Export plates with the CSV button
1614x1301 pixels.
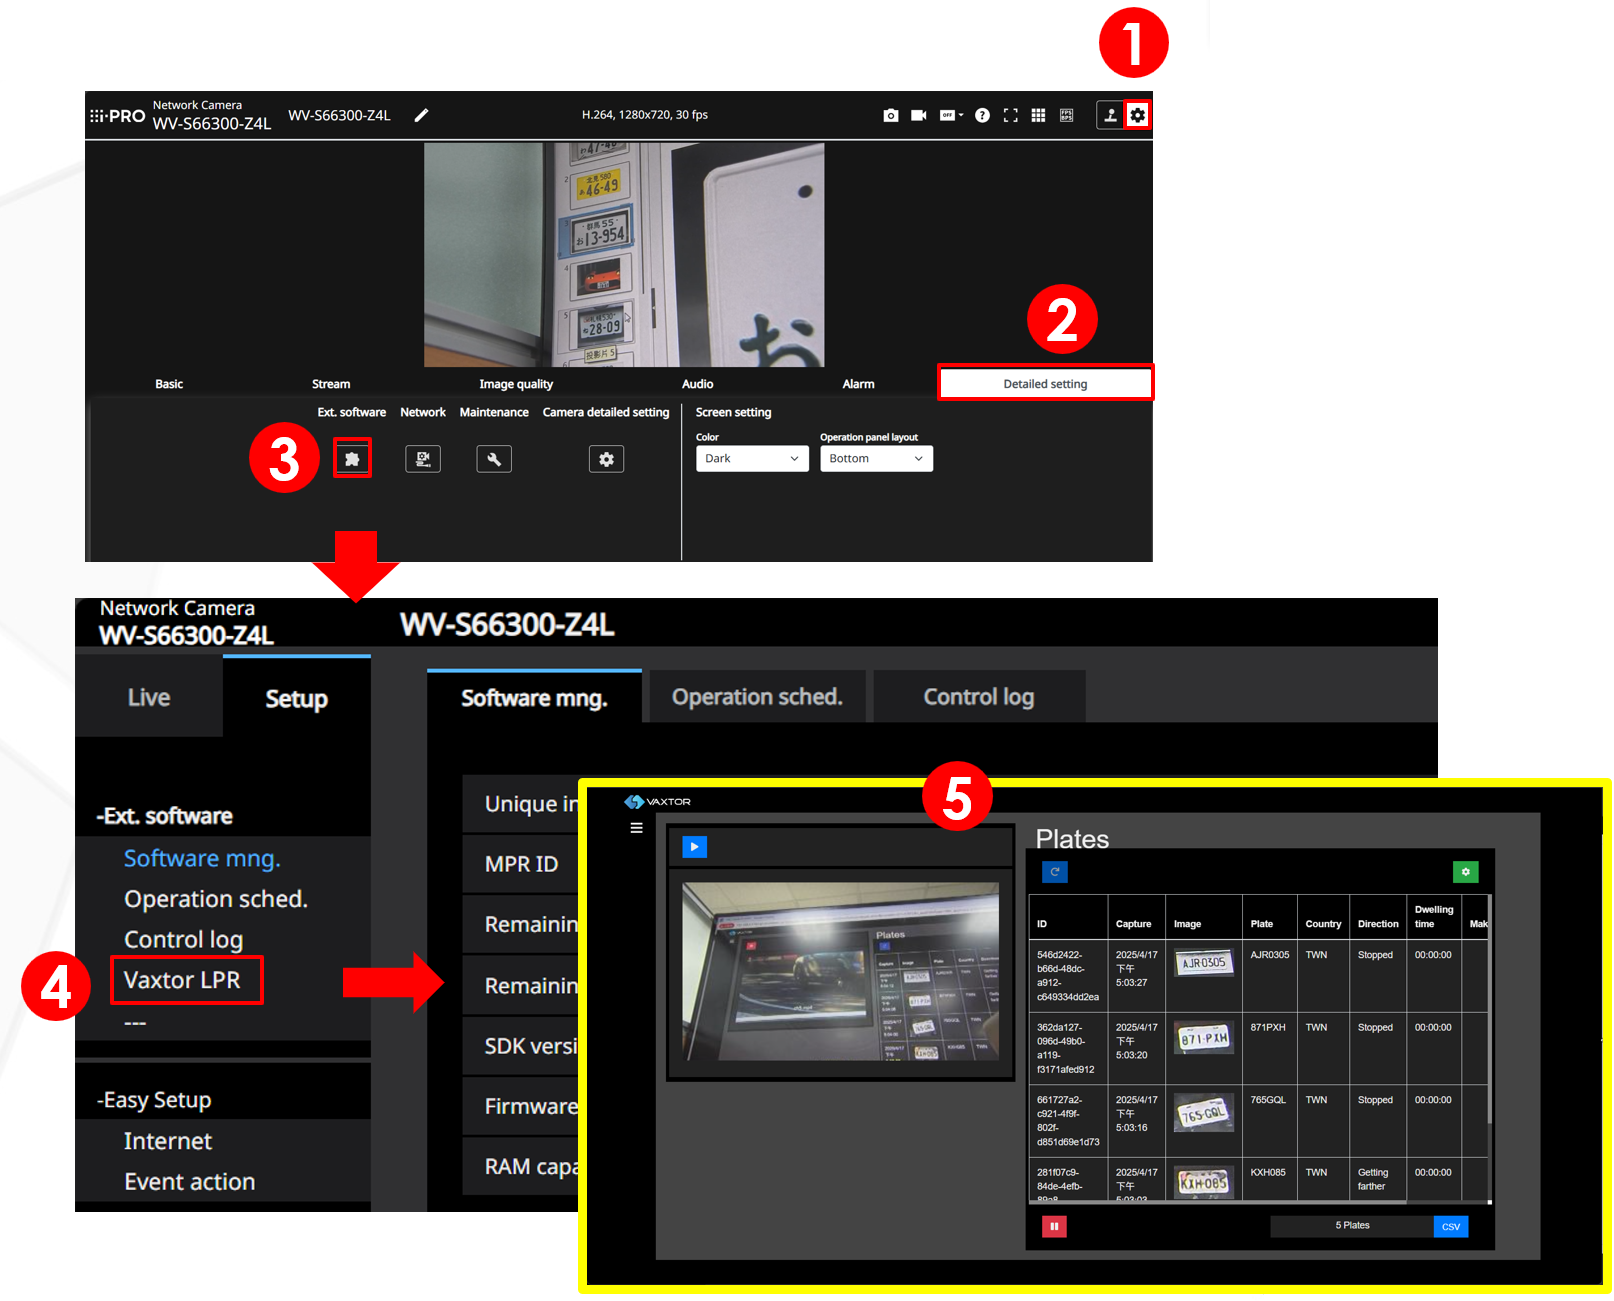pyautogui.click(x=1450, y=1227)
